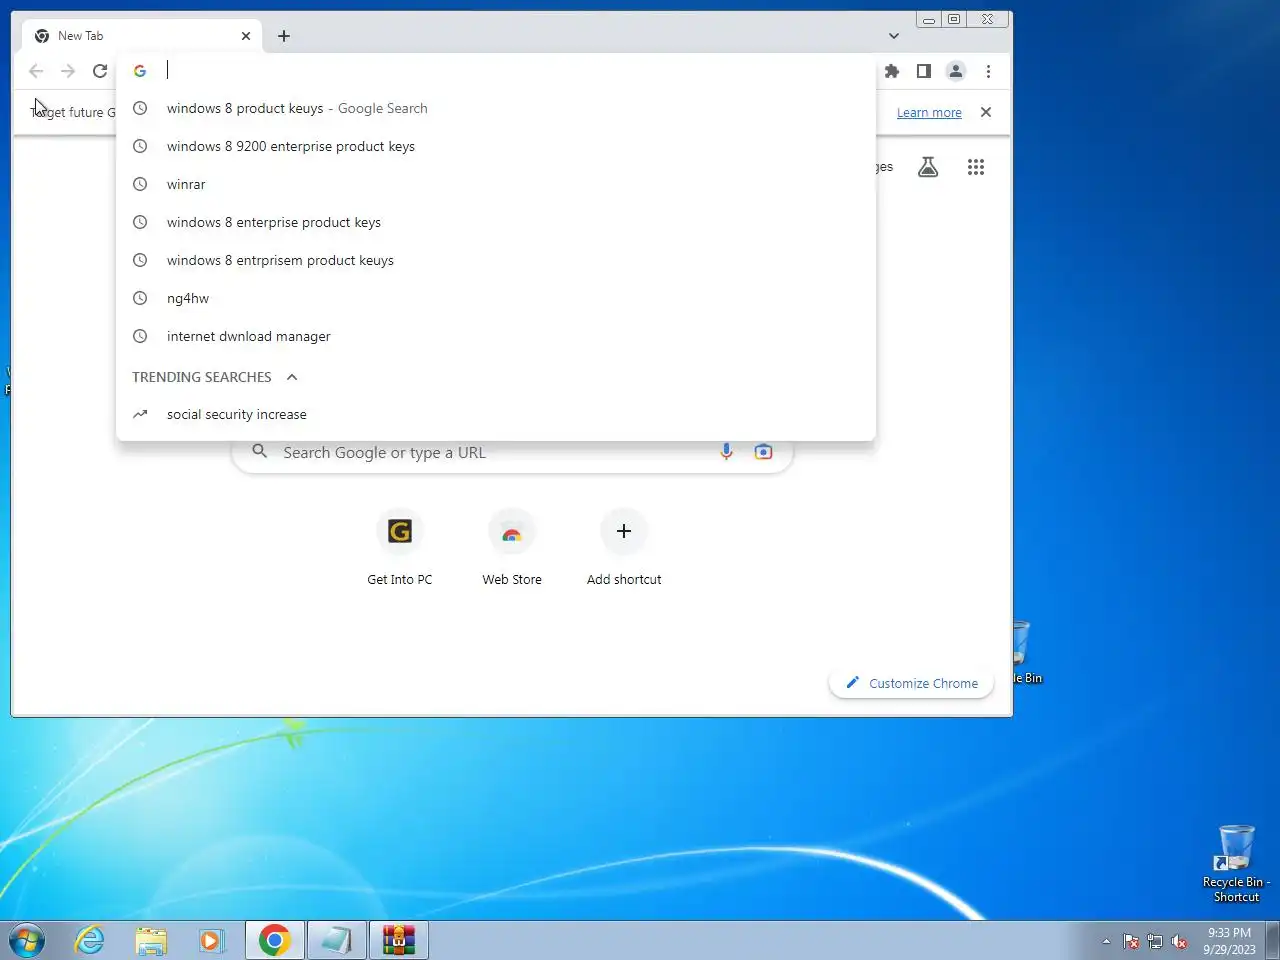The width and height of the screenshot is (1280, 960).
Task: Pick suggestion windows 8 product keuys
Action: point(496,108)
